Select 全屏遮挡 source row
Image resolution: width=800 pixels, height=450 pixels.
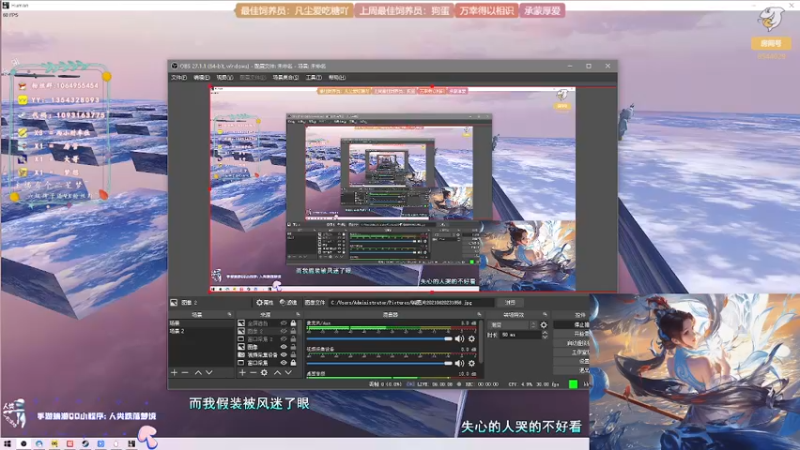(x=268, y=323)
